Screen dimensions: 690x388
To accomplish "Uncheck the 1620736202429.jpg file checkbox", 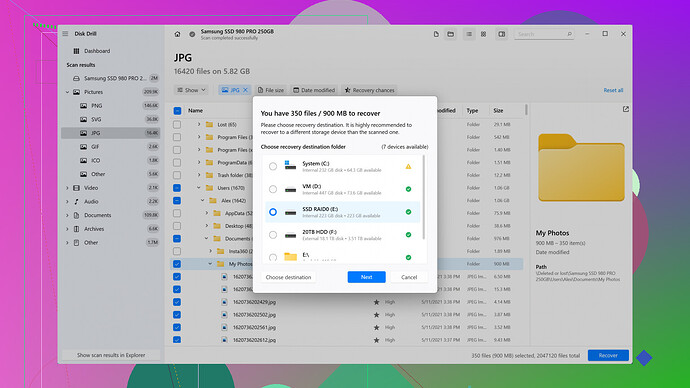I will 177,302.
